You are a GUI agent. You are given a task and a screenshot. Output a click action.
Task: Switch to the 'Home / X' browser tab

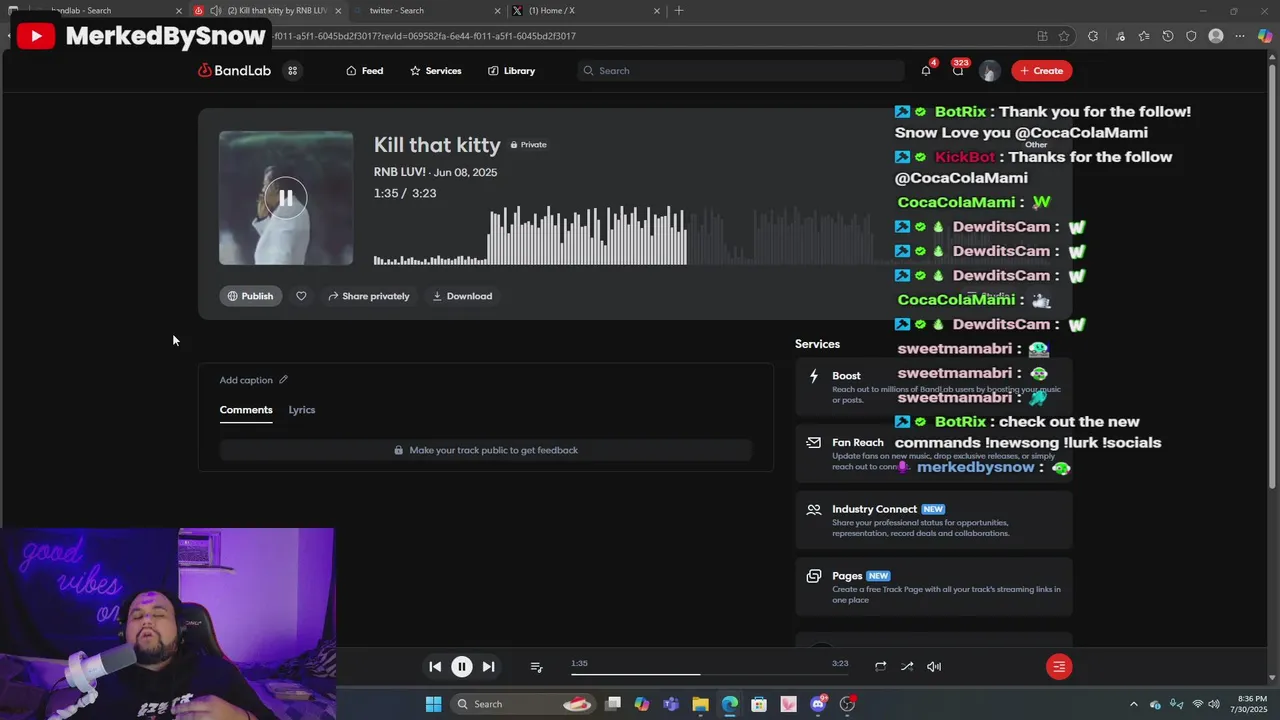point(585,11)
